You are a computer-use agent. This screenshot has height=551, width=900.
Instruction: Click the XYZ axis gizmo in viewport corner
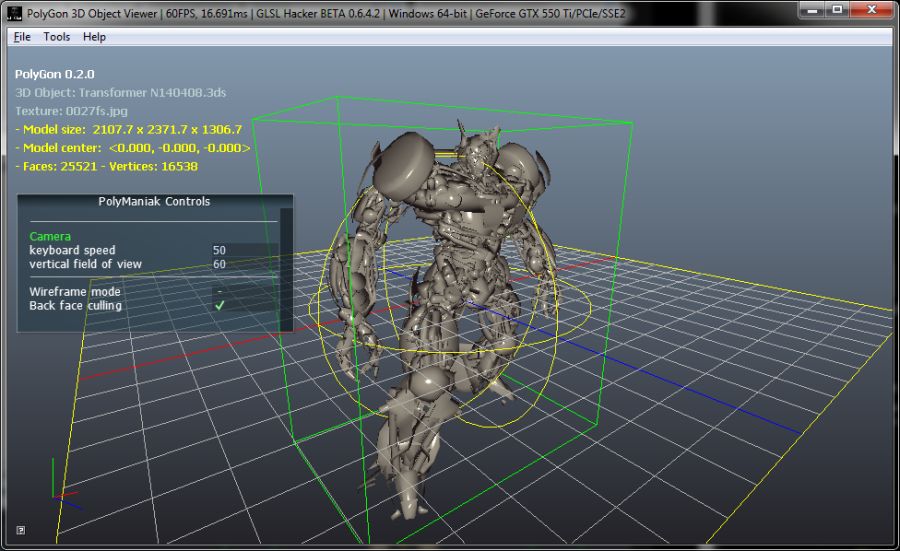(x=65, y=485)
